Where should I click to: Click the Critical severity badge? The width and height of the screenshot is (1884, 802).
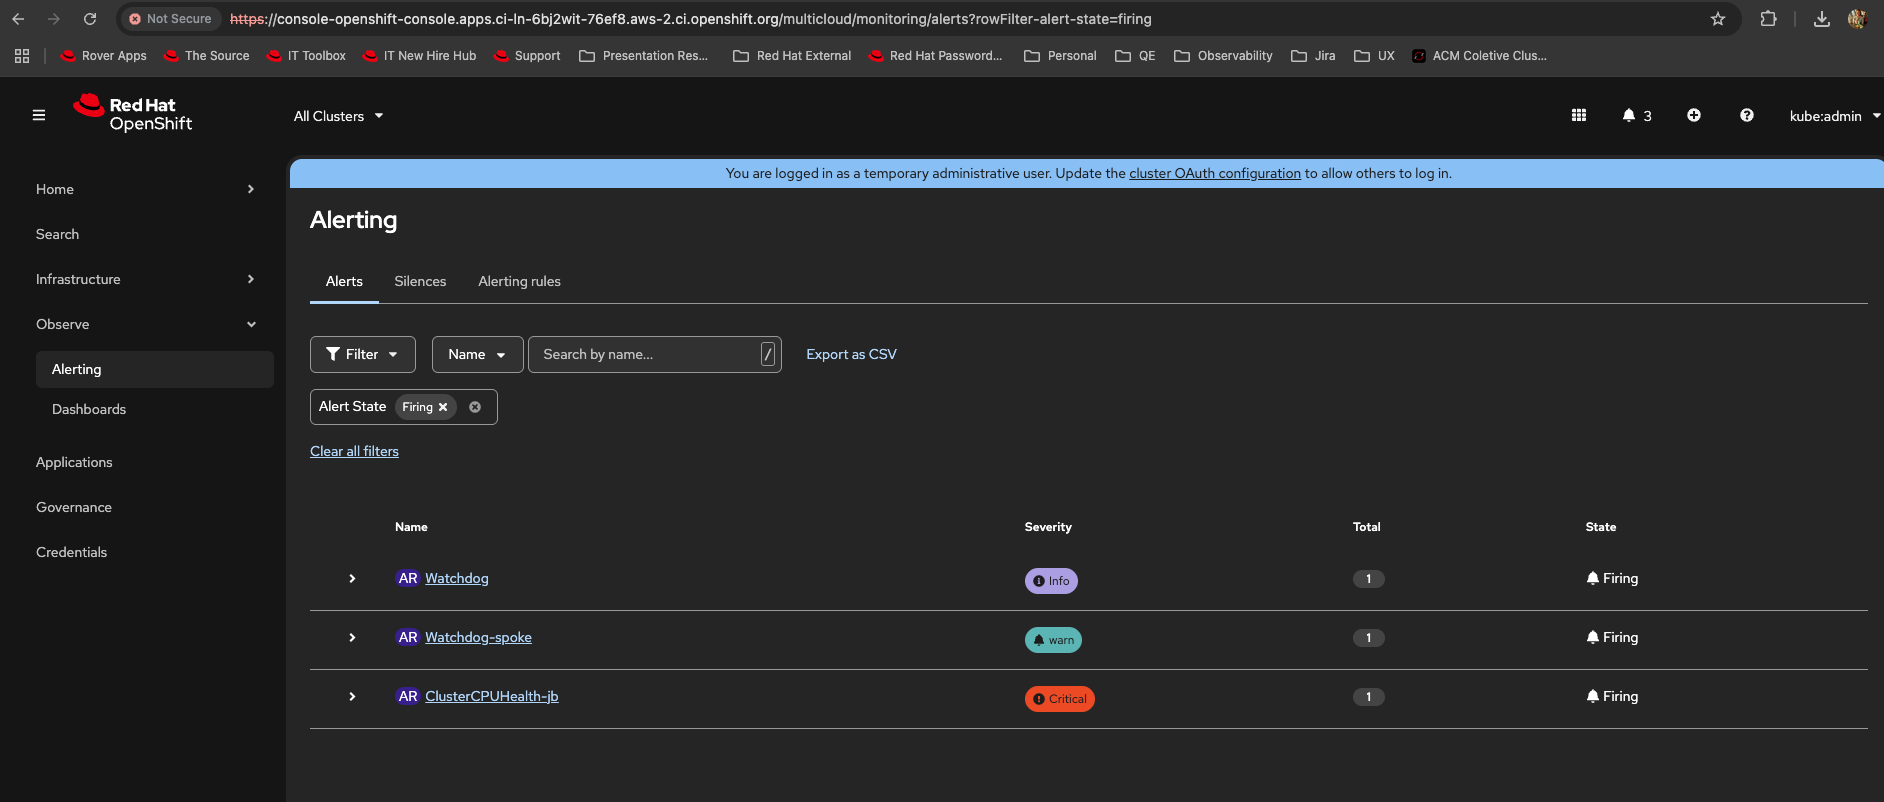pyautogui.click(x=1060, y=699)
